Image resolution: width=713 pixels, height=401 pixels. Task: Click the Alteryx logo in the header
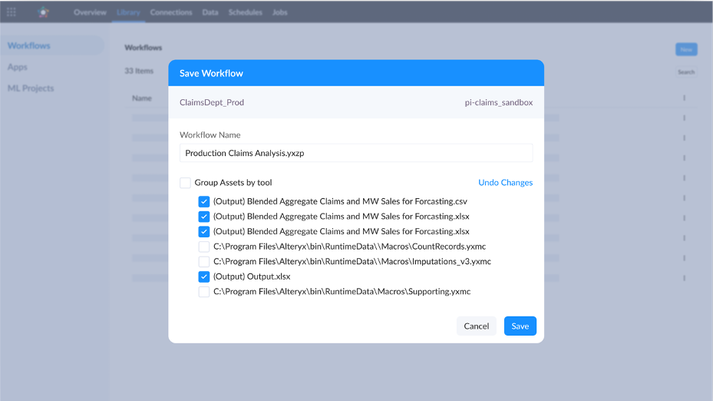(43, 13)
